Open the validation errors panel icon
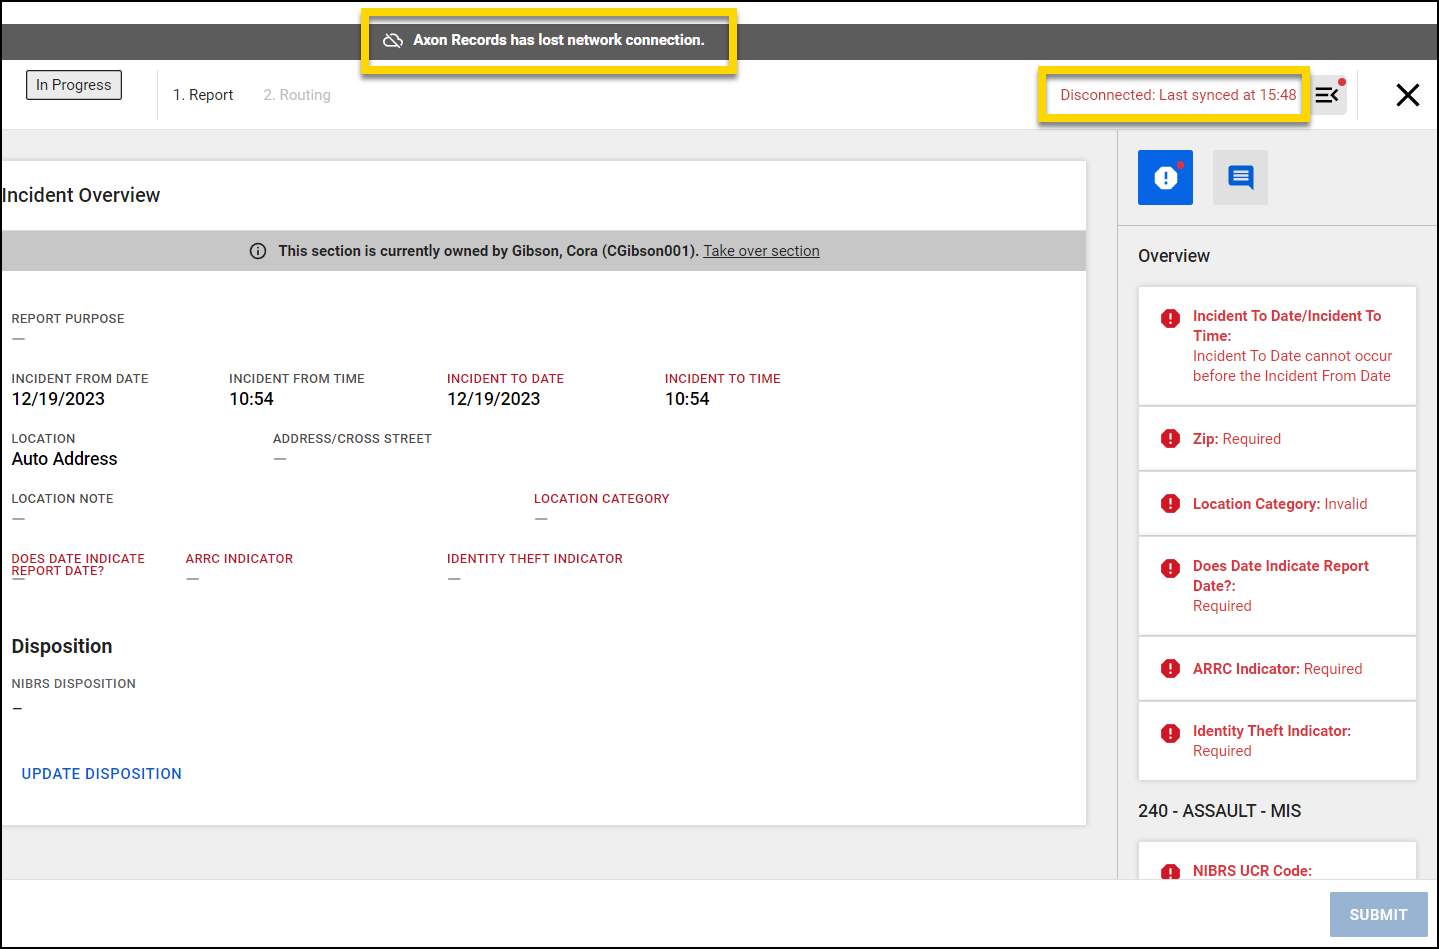1439x949 pixels. coord(1165,177)
